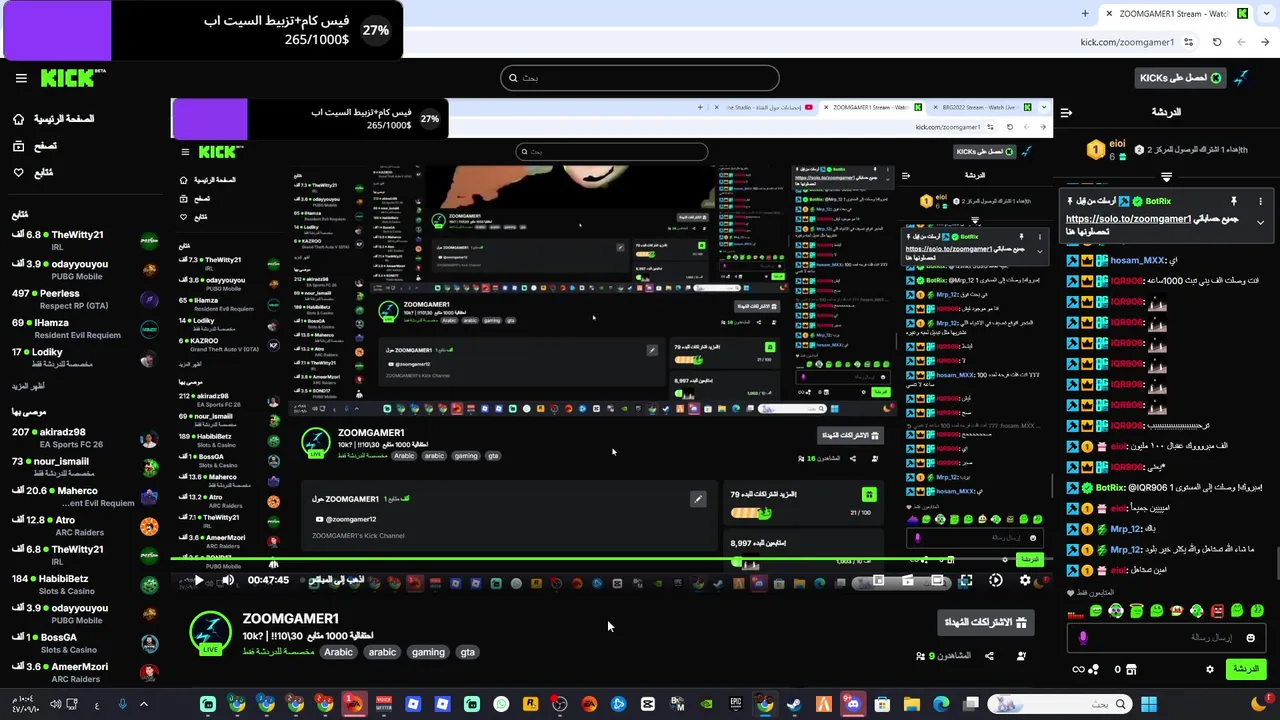The width and height of the screenshot is (1280, 720).
Task: Click the taskbar microphone tray icon
Action: point(123,704)
